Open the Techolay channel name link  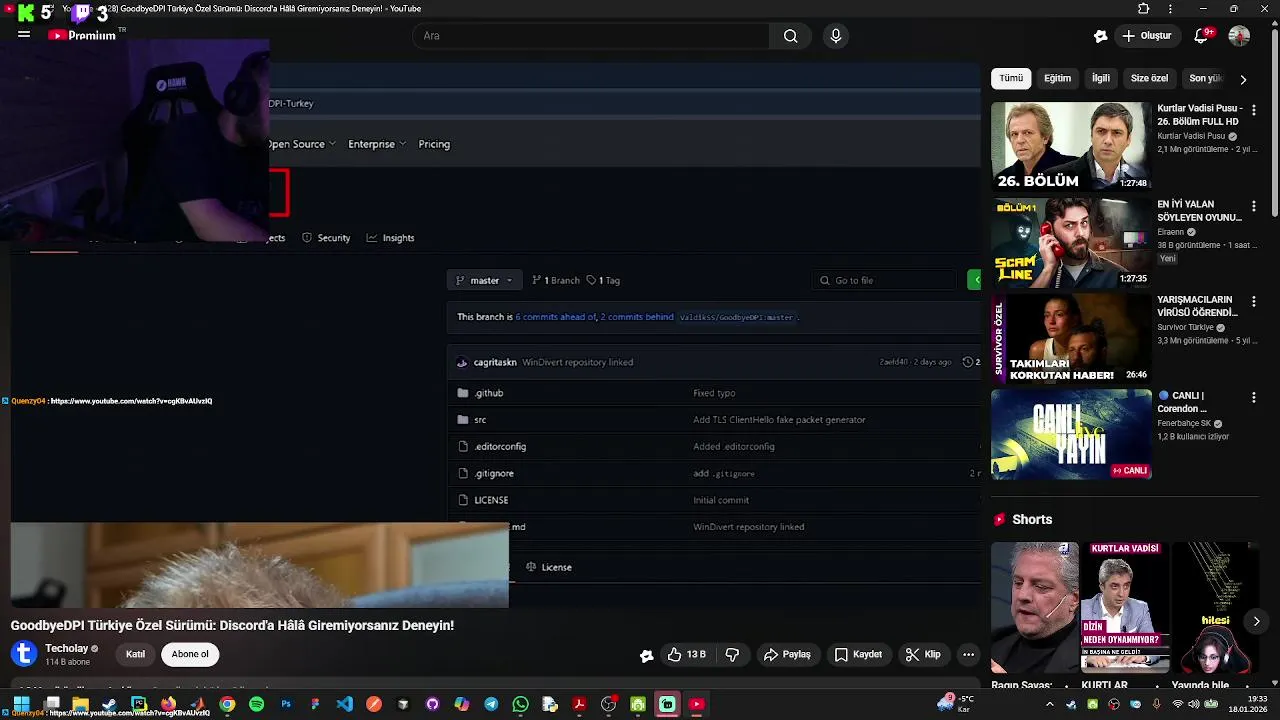[x=66, y=648]
